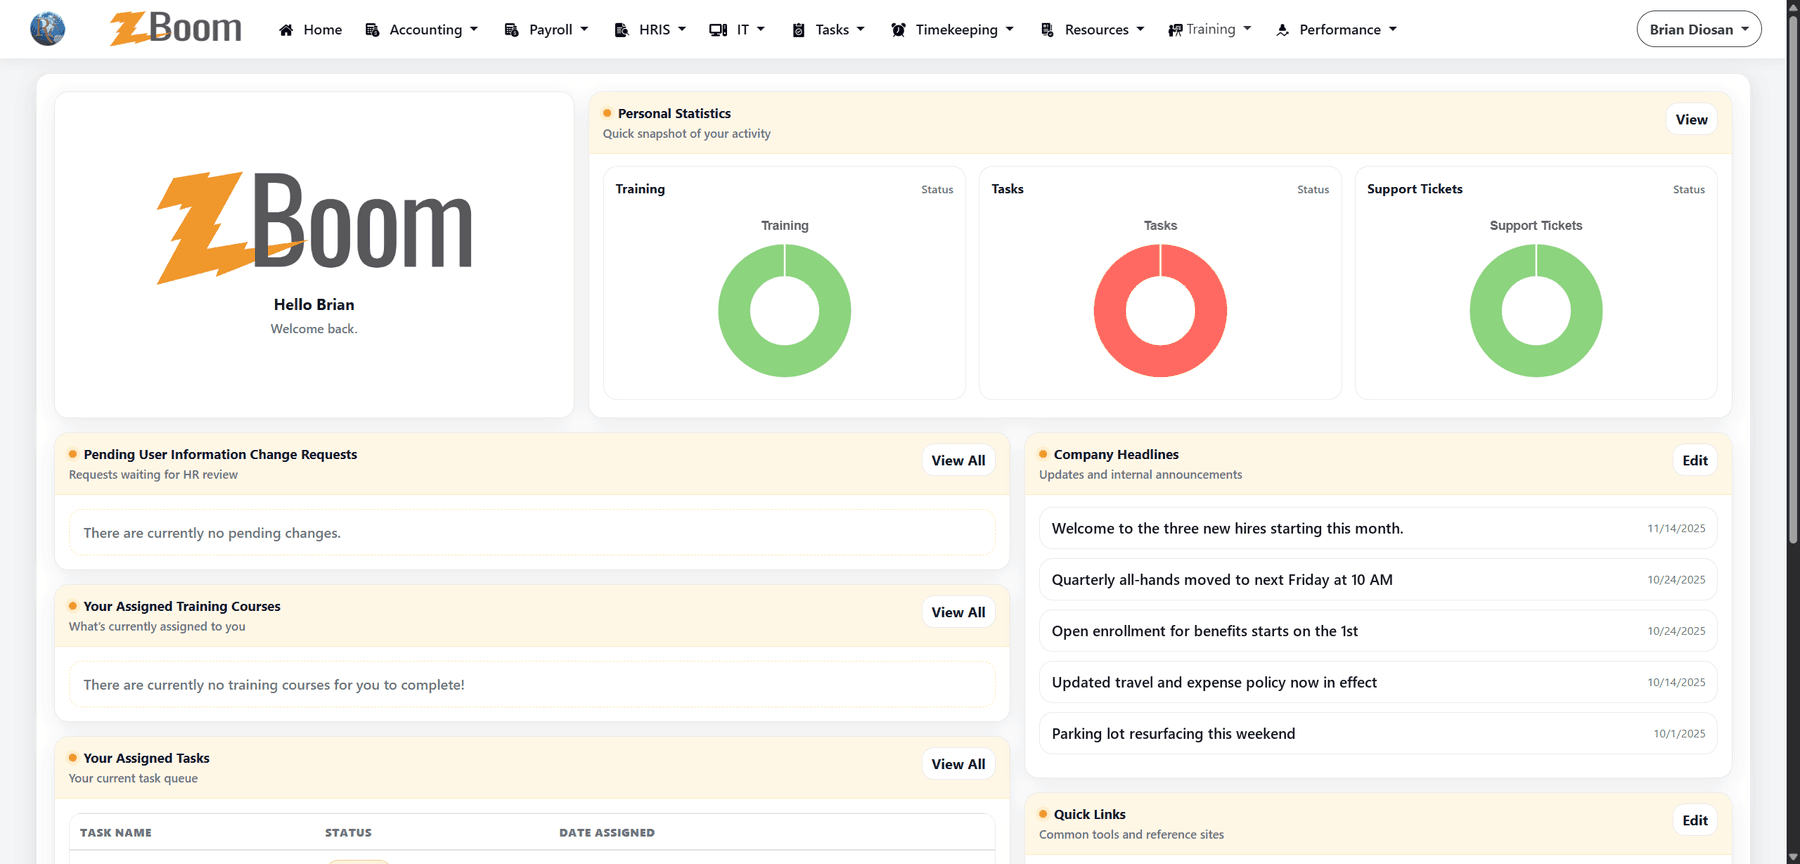Screen dimensions: 1800x864
Task: Open the Resources menu label
Action: 1097,30
